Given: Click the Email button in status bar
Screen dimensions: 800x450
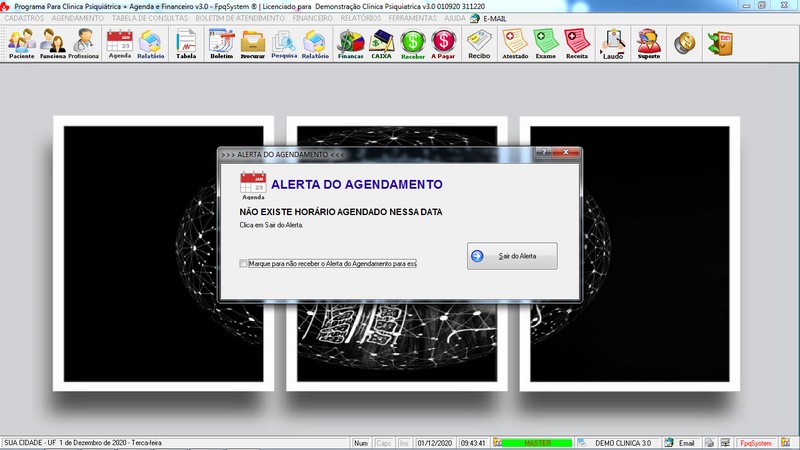Looking at the screenshot, I should click(681, 443).
